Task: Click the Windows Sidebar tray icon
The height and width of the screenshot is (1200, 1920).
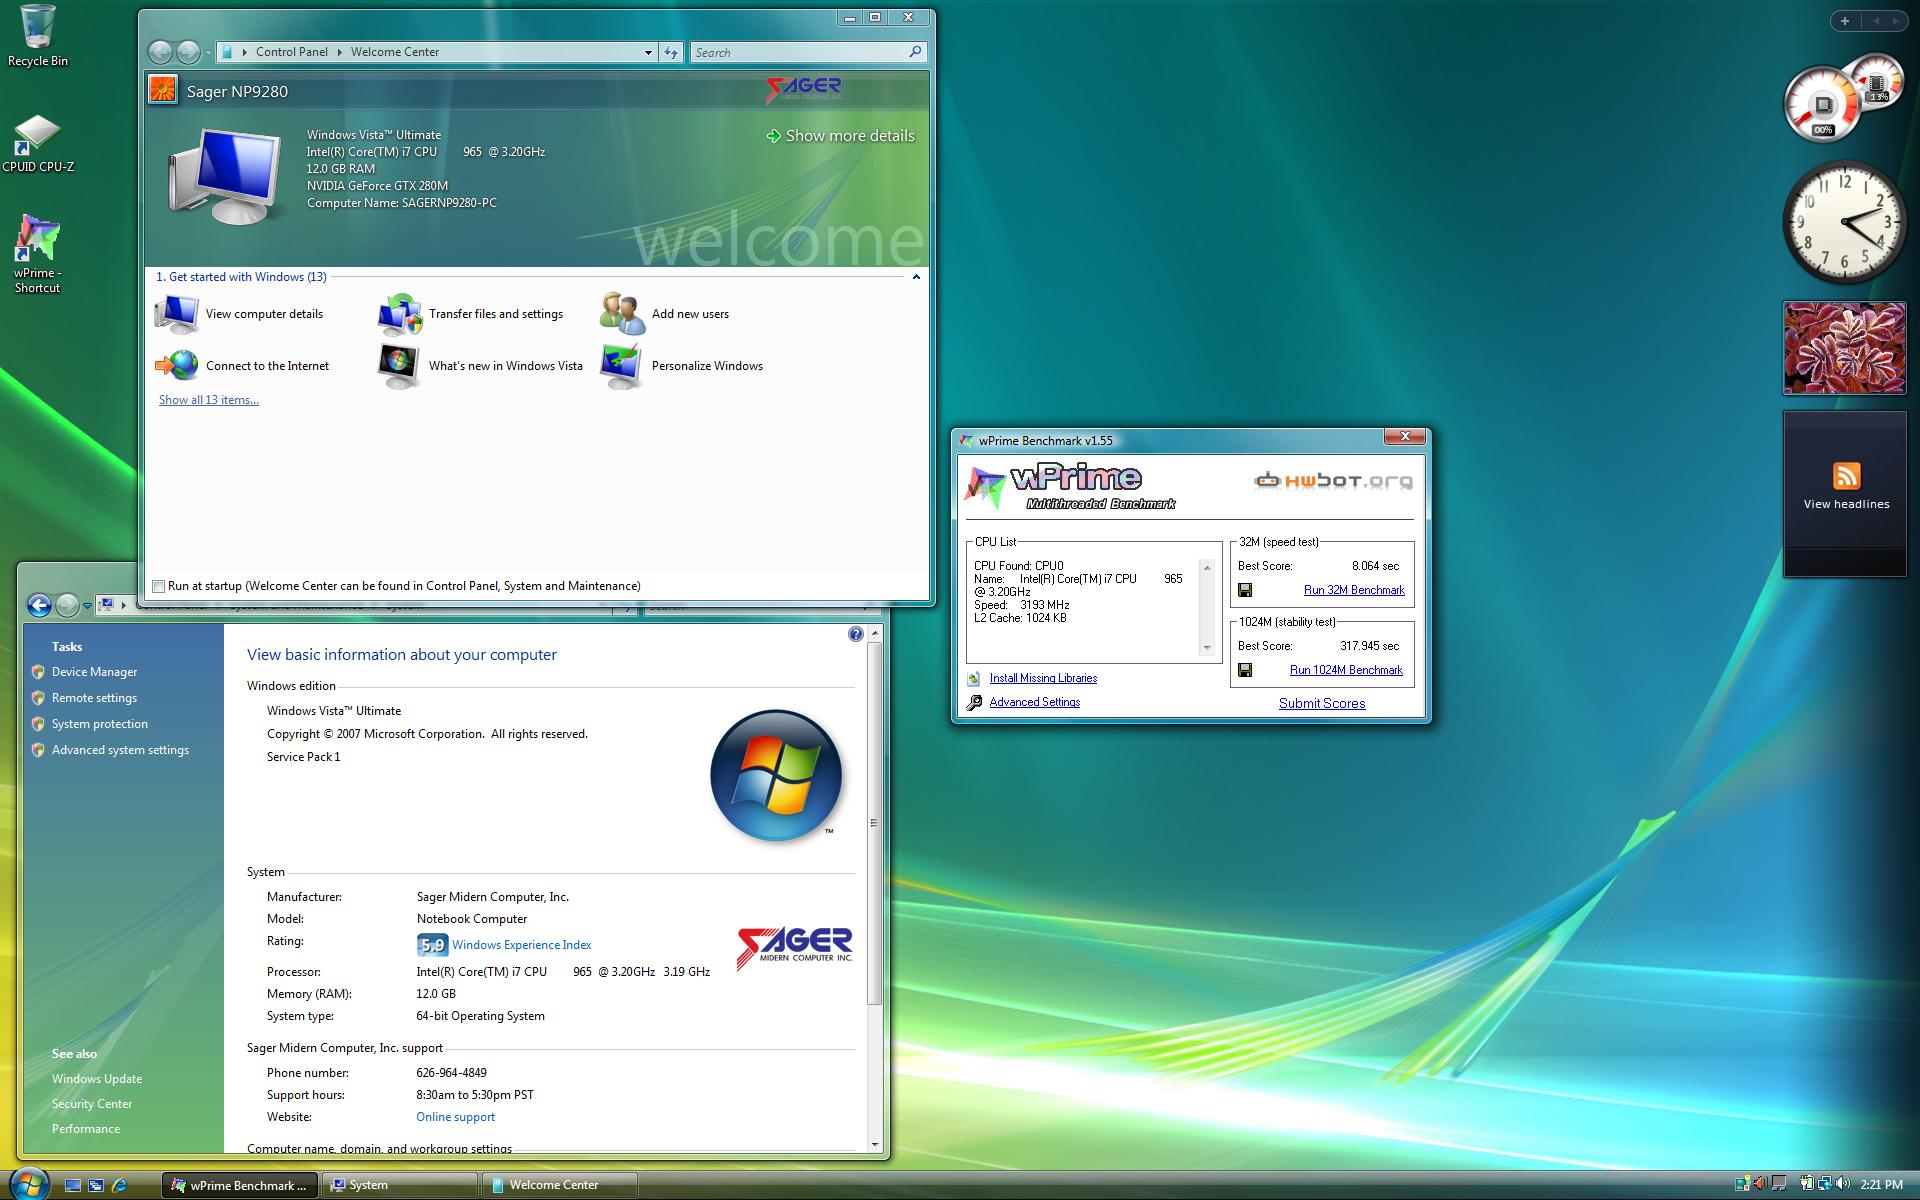Action: click(1743, 1184)
